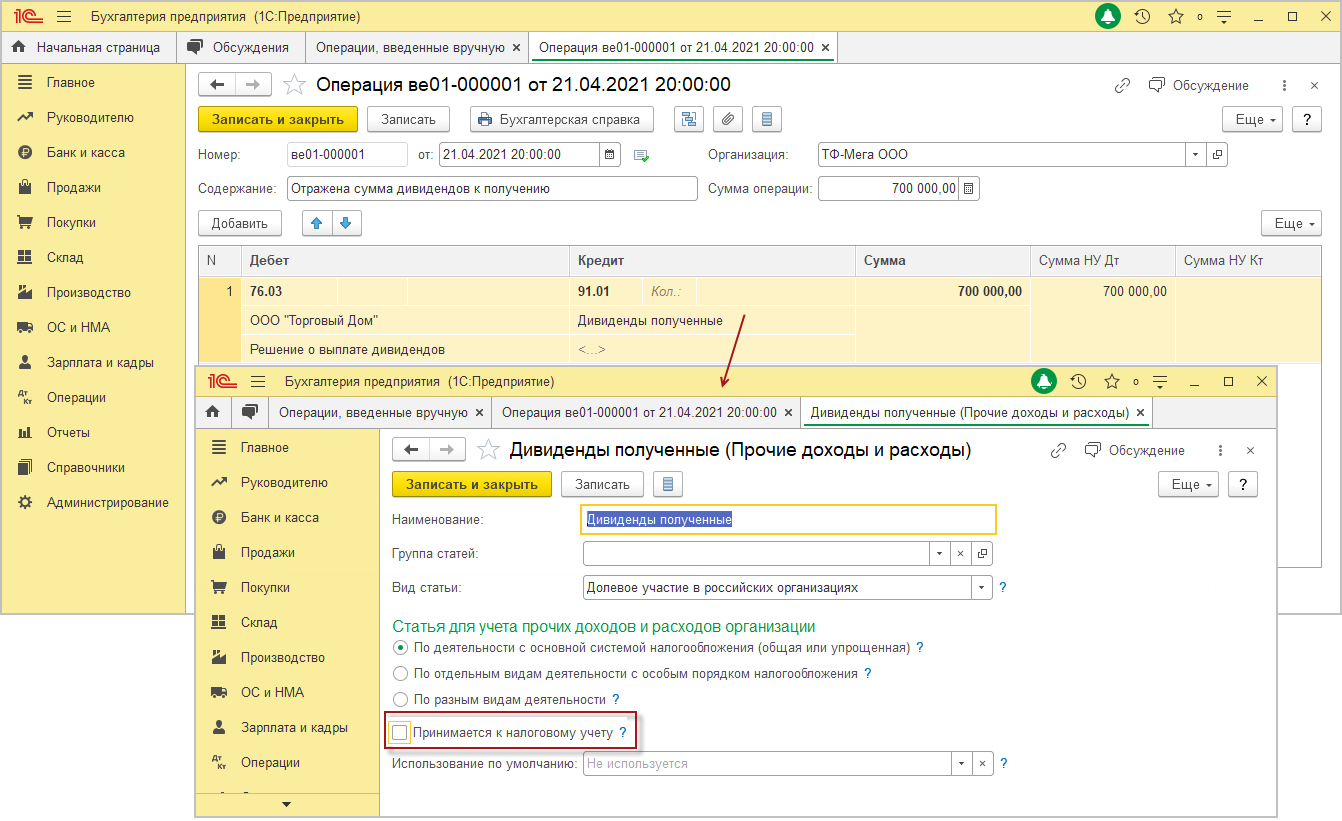Clear Использование по умолчанию field
This screenshot has width=1342, height=821.
[x=982, y=763]
